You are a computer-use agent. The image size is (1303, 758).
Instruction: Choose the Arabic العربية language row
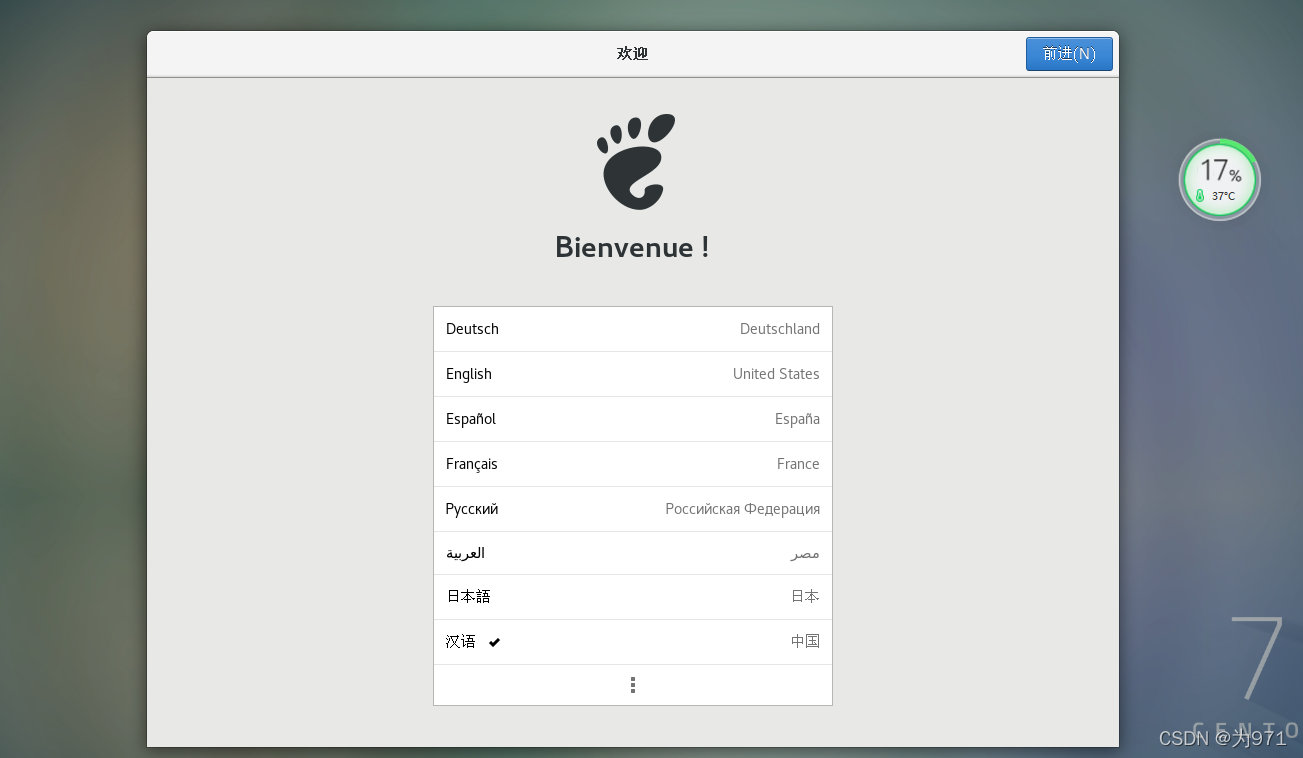click(x=633, y=553)
